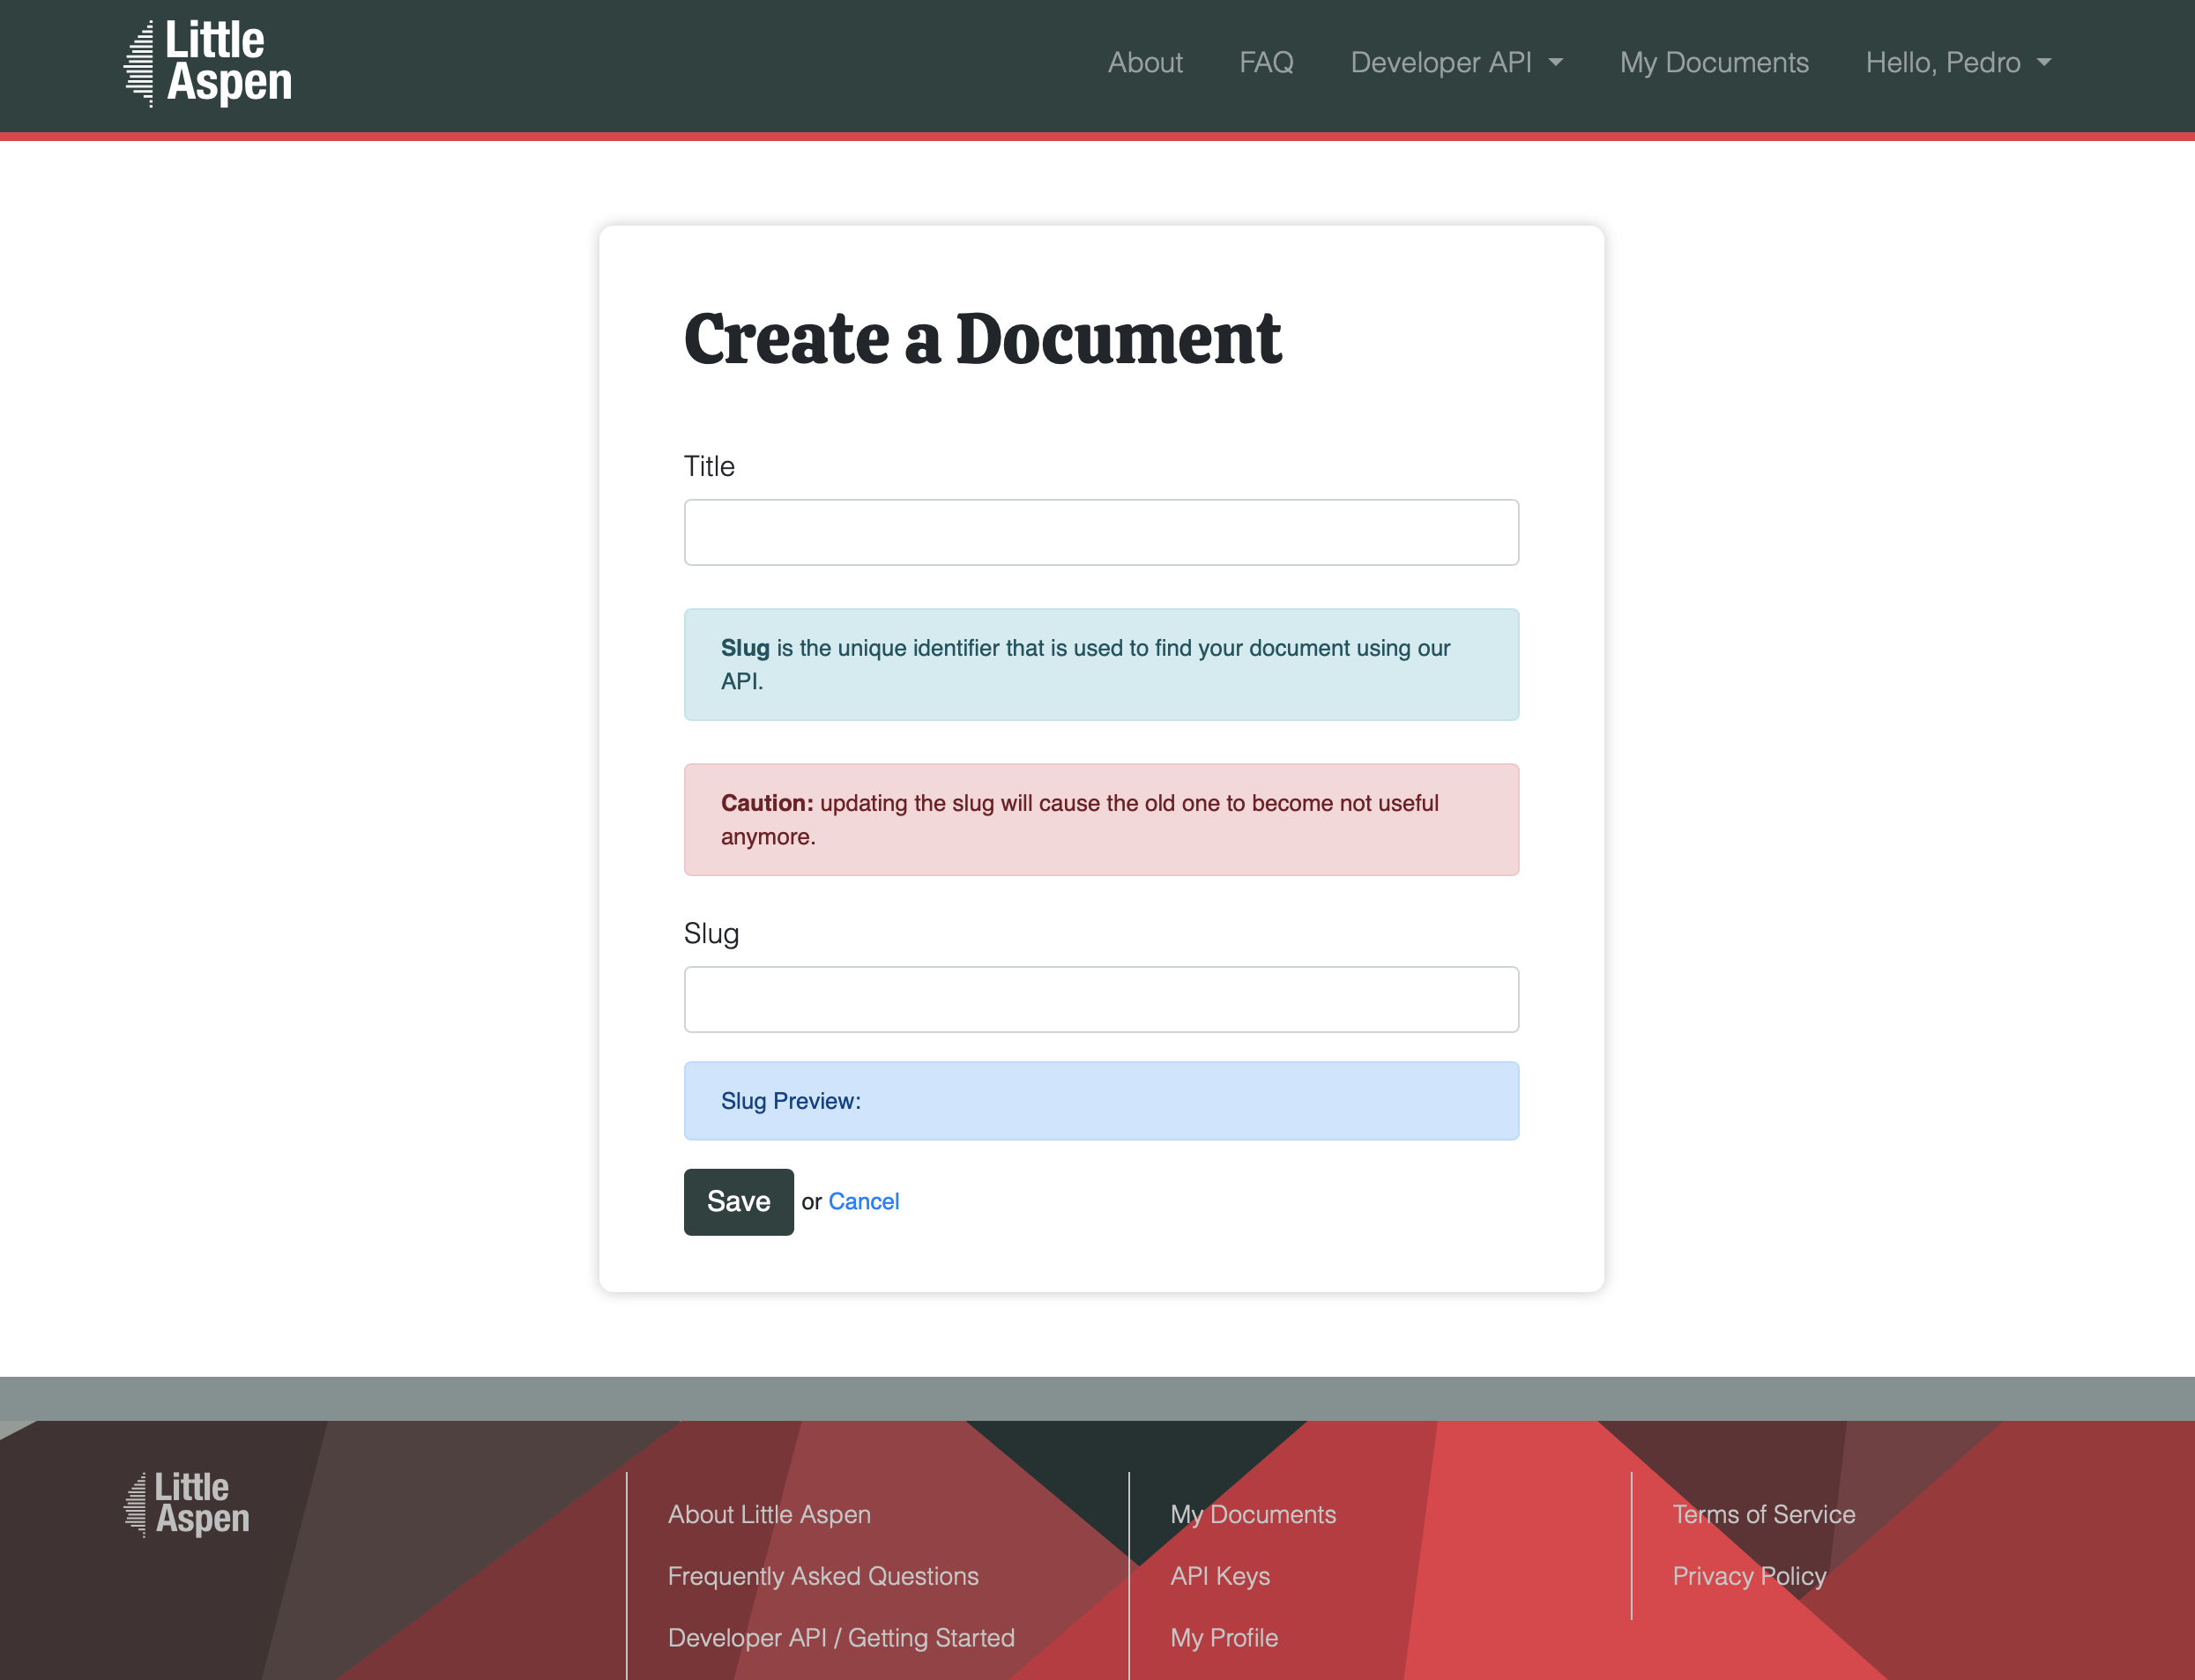Open the Hello, Pedro user menu
This screenshot has height=1680, width=2195.
pyautogui.click(x=1957, y=63)
